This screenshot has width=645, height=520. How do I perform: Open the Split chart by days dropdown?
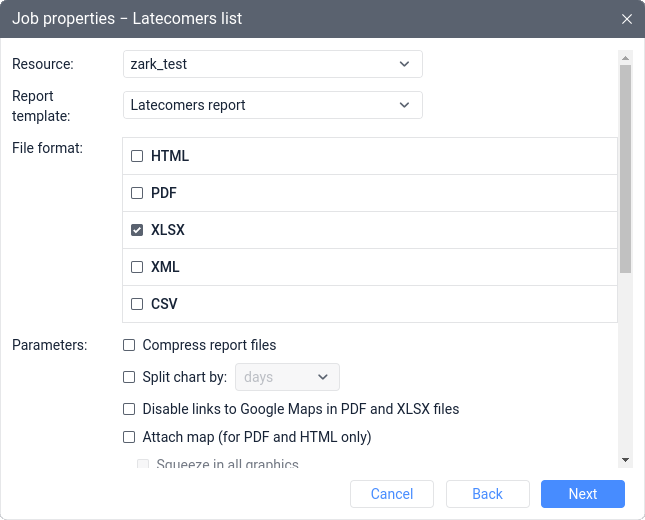[287, 377]
